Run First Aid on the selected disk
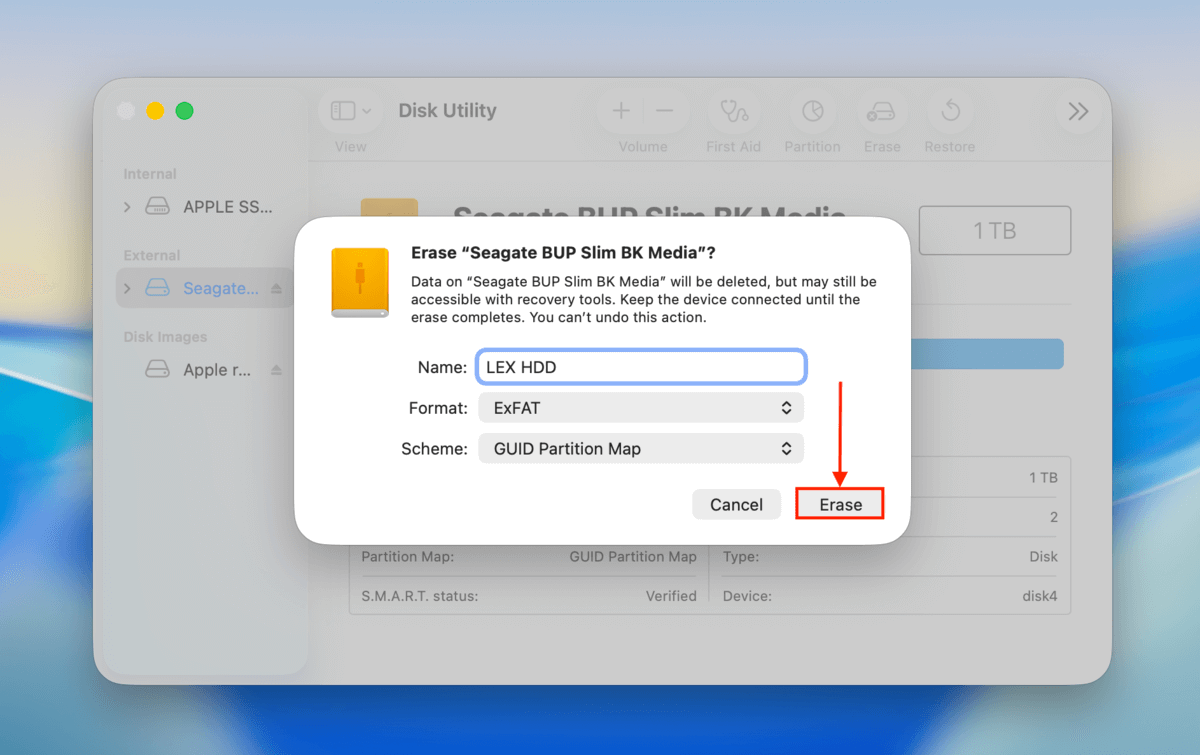Image resolution: width=1200 pixels, height=755 pixels. pos(733,112)
